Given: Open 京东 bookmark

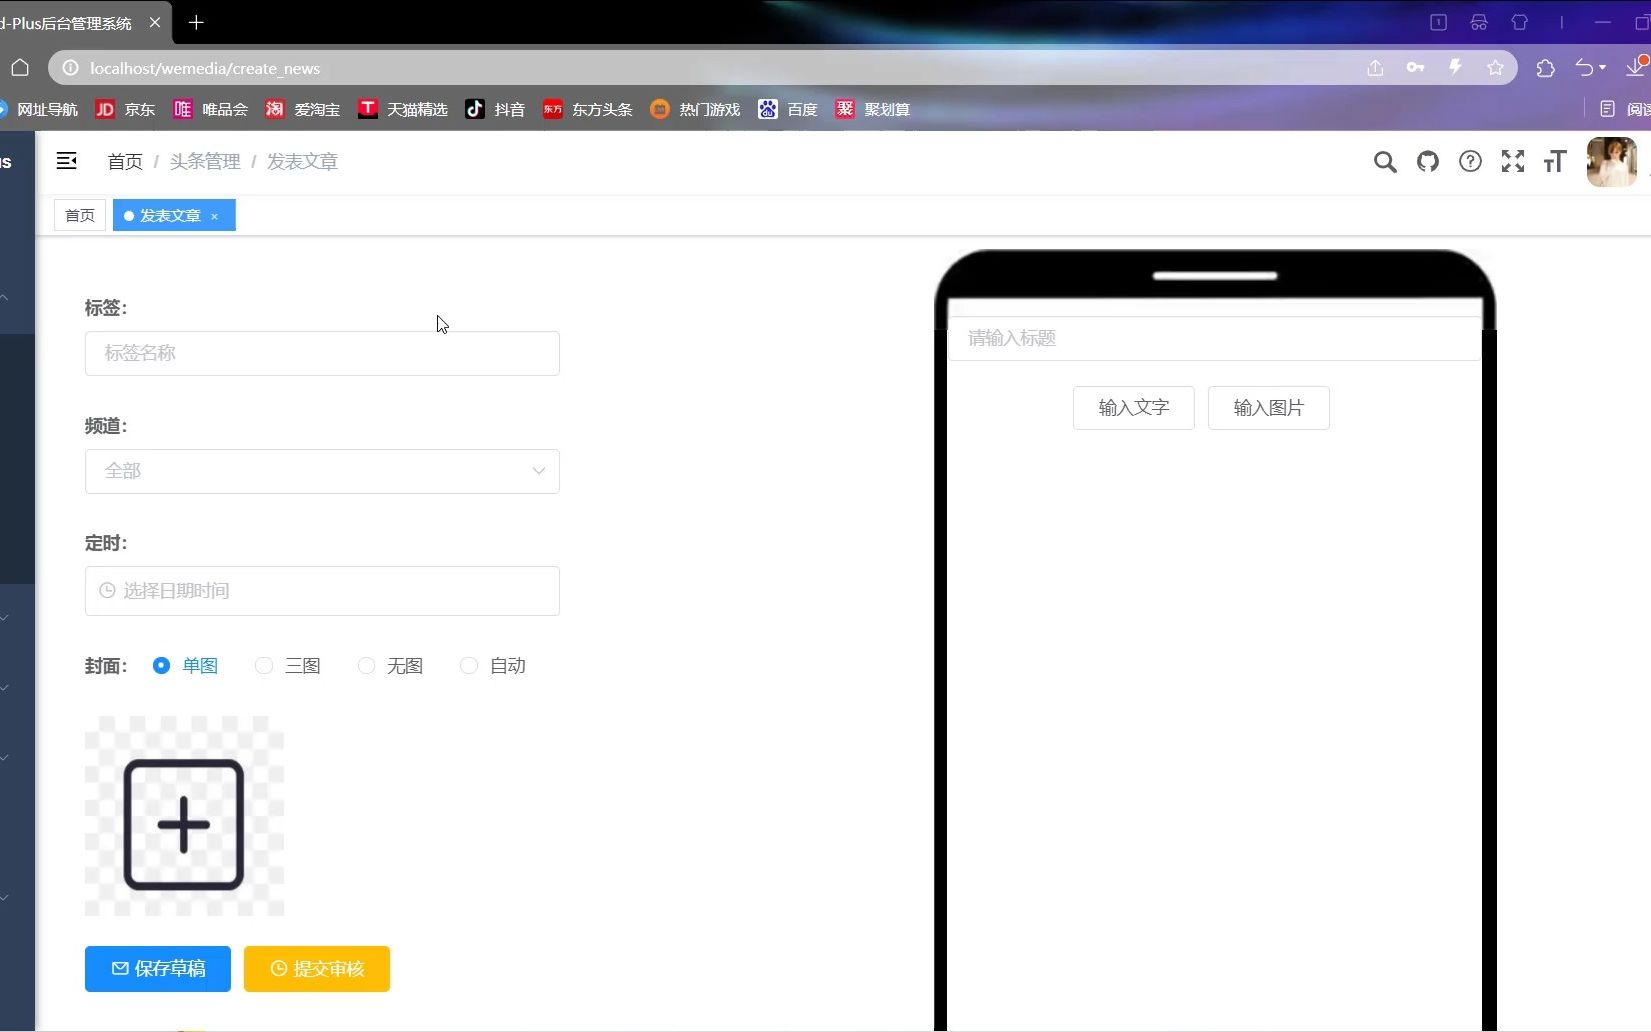Looking at the screenshot, I should tap(125, 109).
